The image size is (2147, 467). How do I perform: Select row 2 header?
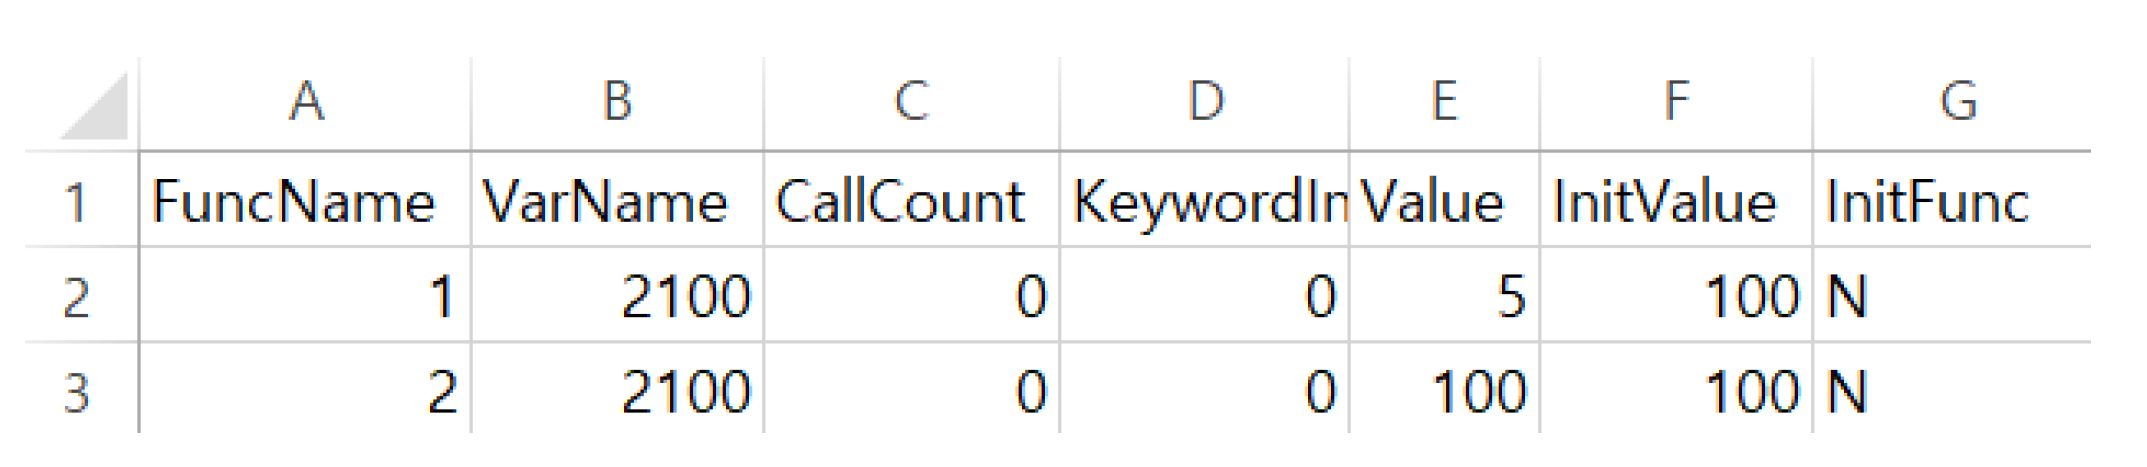click(x=77, y=297)
